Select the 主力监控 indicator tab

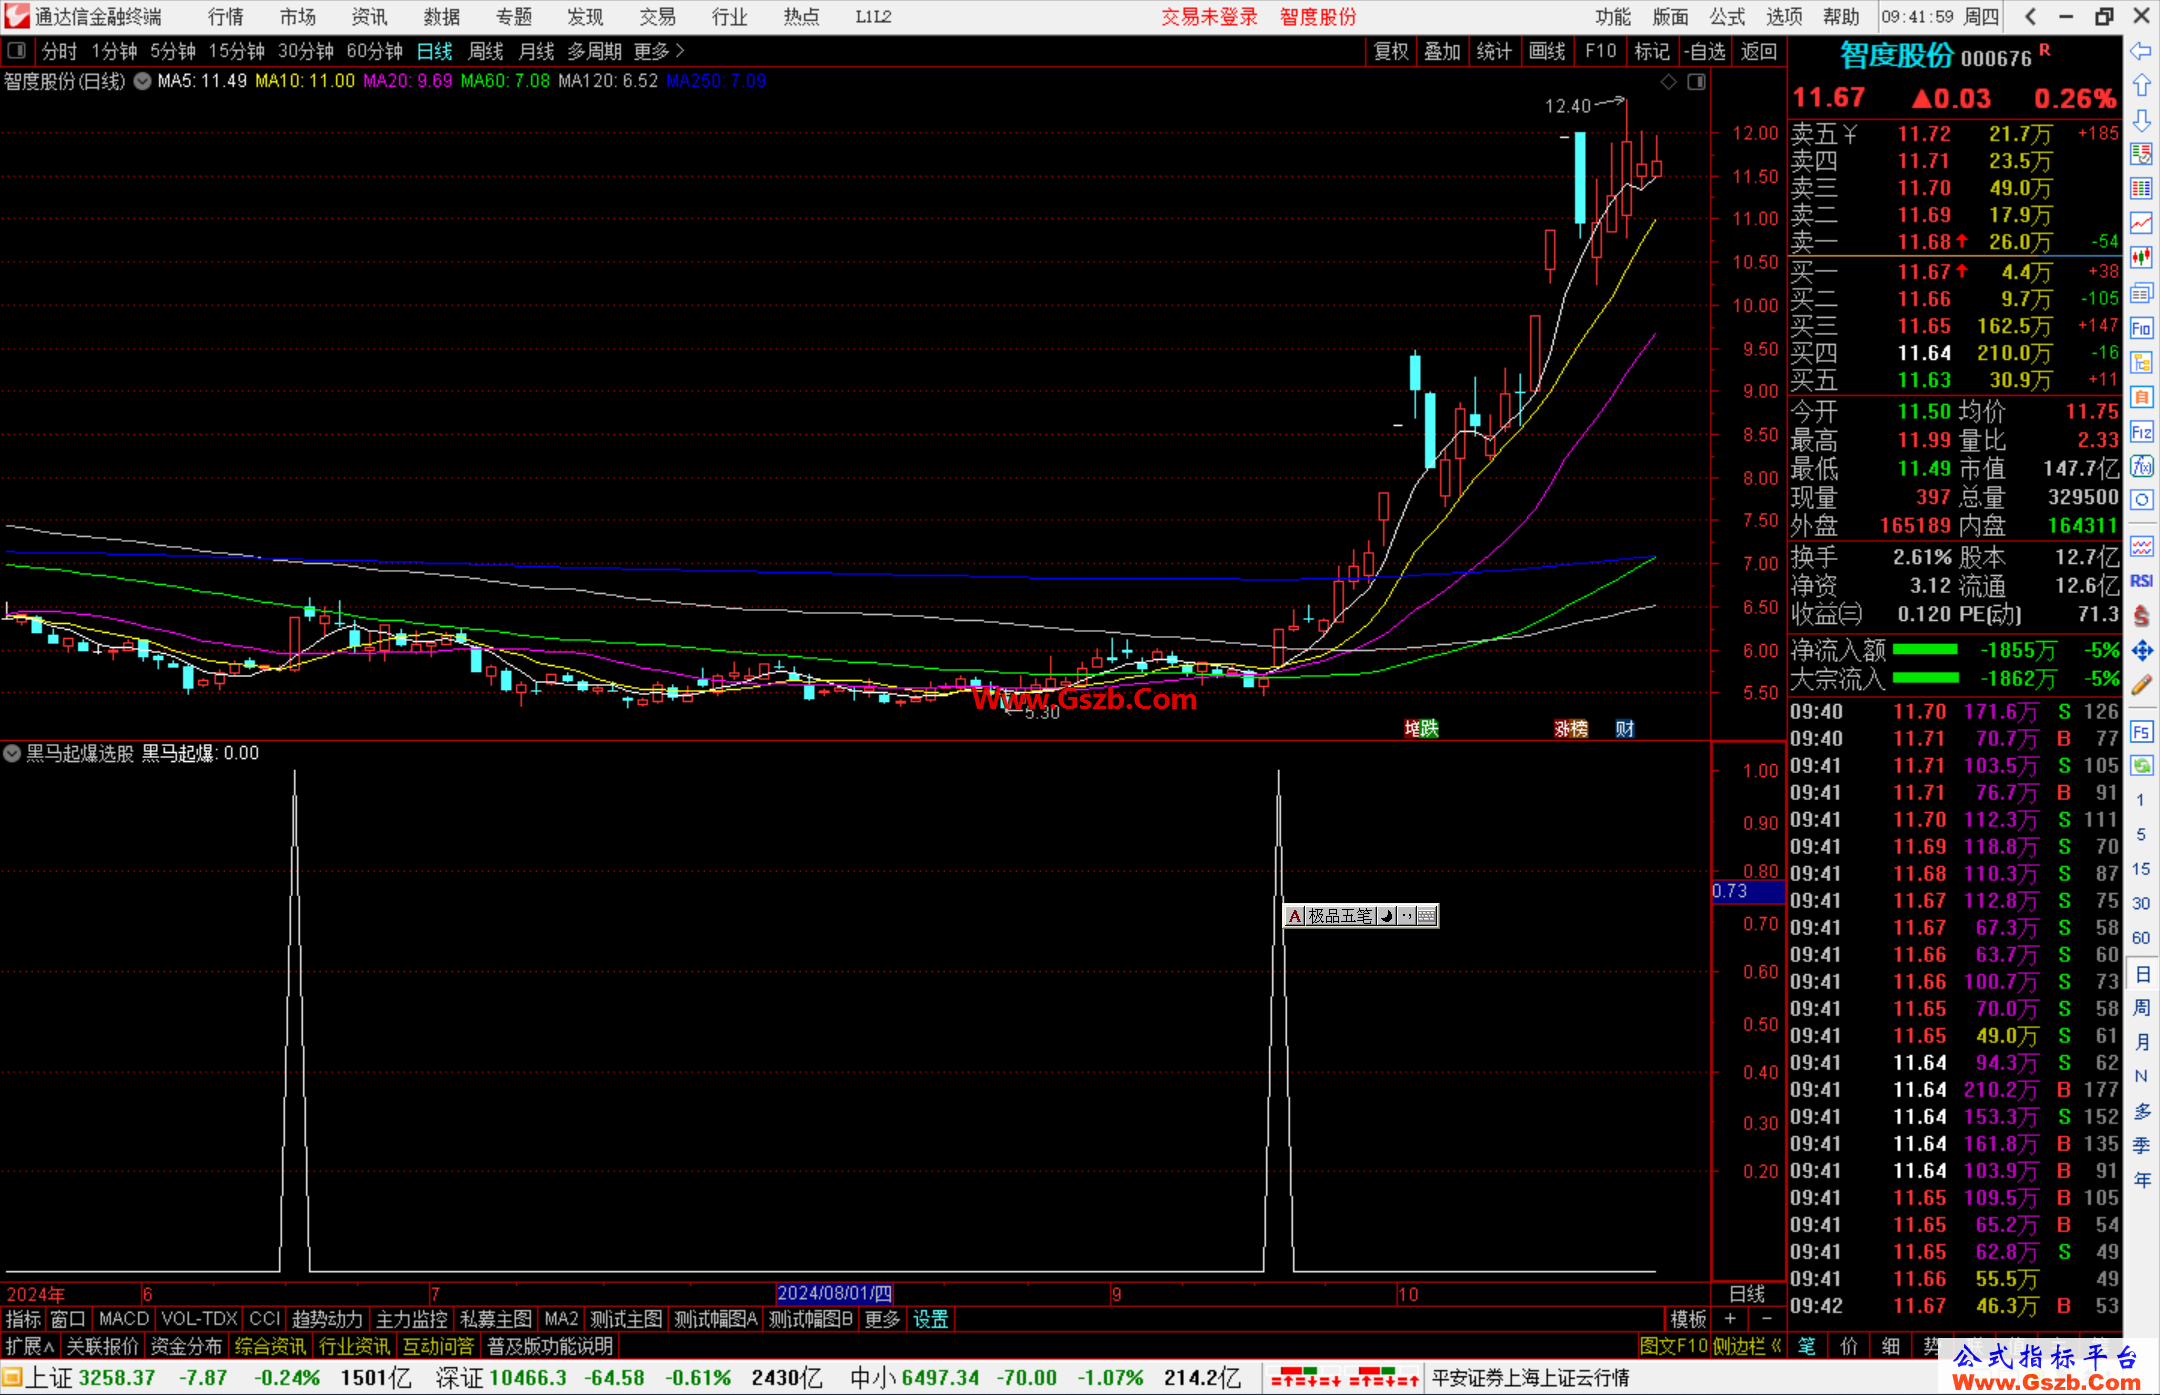point(412,1319)
